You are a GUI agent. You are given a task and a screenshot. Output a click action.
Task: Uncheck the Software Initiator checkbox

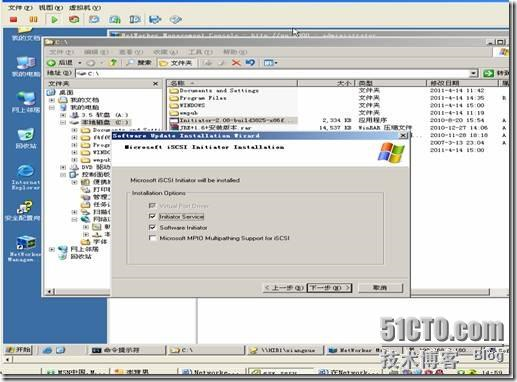(152, 228)
